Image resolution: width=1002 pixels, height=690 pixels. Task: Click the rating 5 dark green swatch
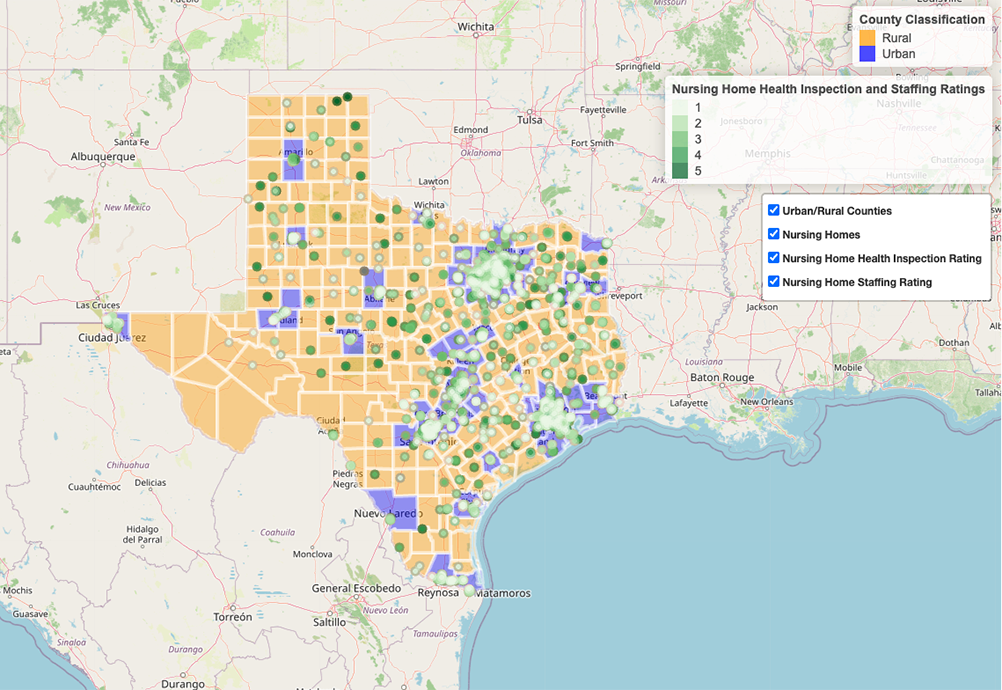point(680,171)
